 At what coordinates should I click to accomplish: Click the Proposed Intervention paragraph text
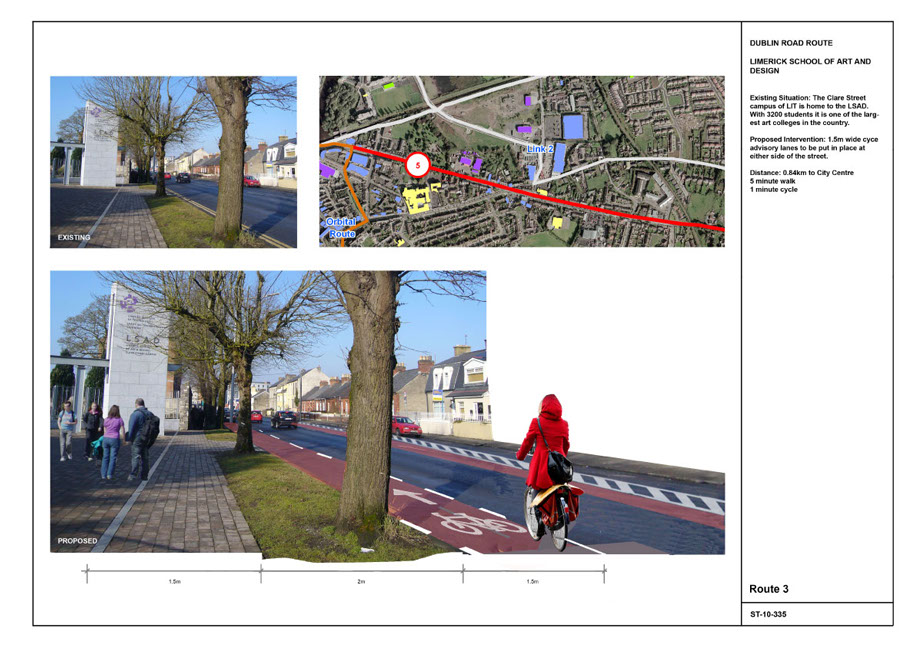coord(813,148)
